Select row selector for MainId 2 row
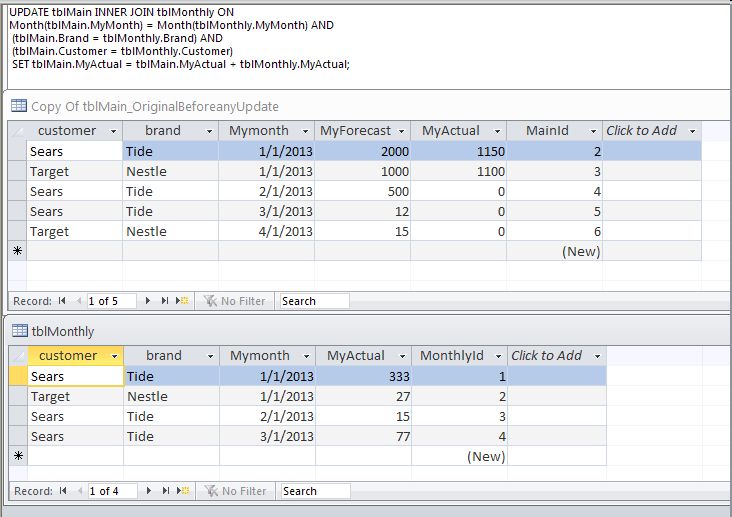732x517 pixels. tap(17, 151)
